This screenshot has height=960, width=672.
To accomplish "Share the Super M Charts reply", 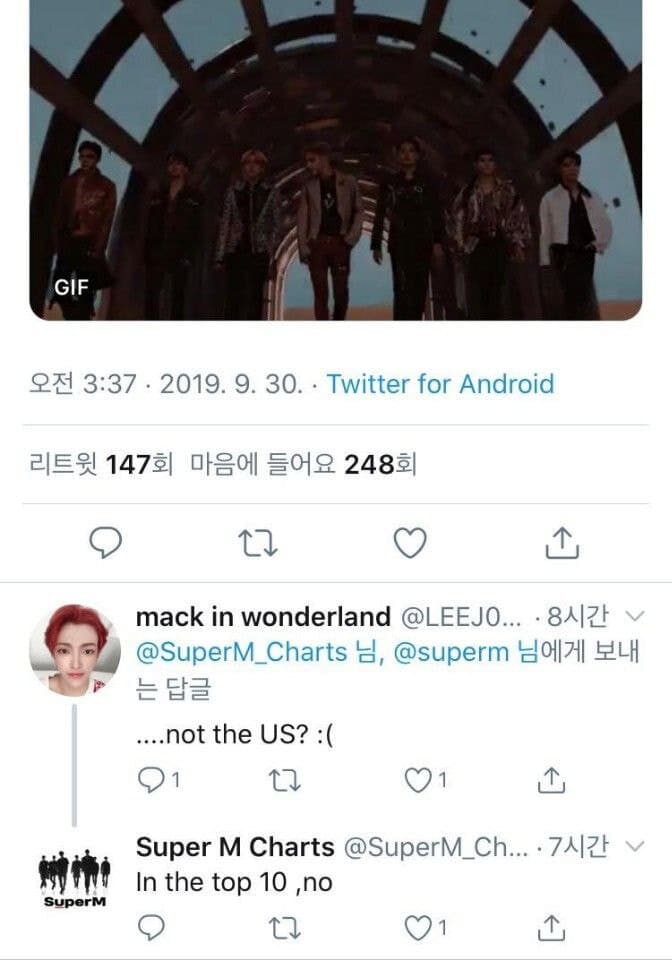I will (x=553, y=929).
